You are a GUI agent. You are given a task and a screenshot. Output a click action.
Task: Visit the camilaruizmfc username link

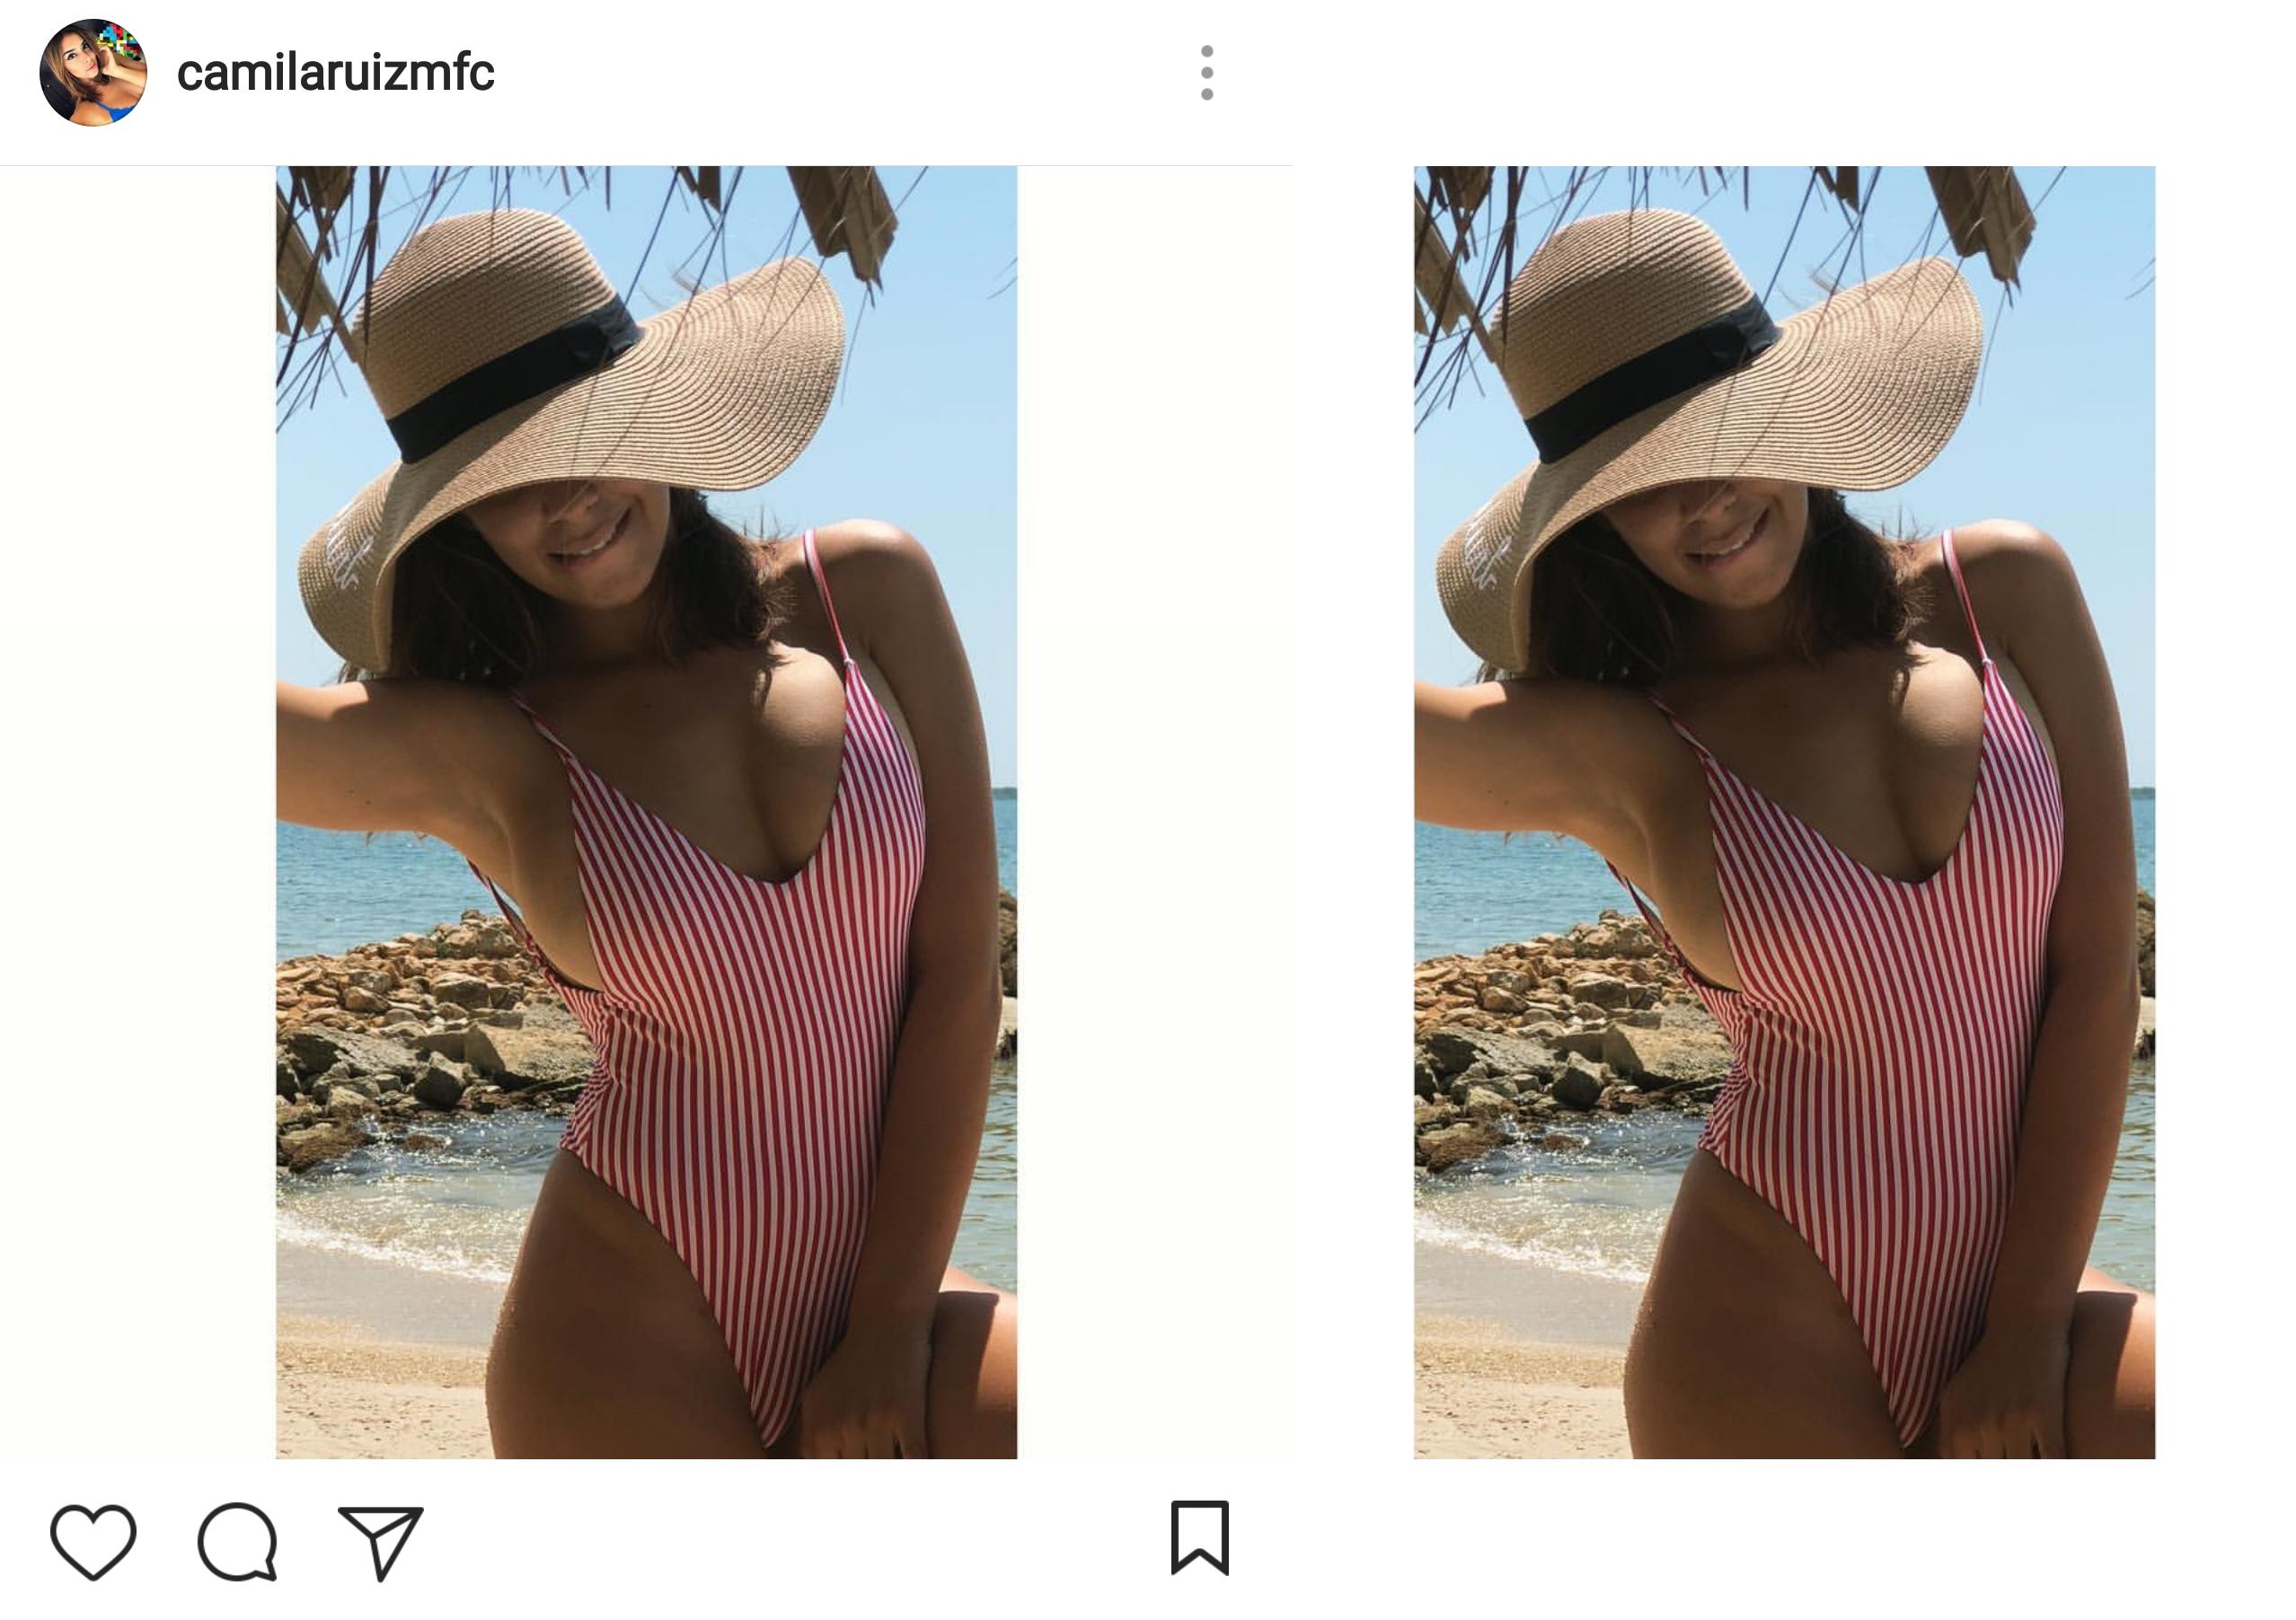coord(335,72)
